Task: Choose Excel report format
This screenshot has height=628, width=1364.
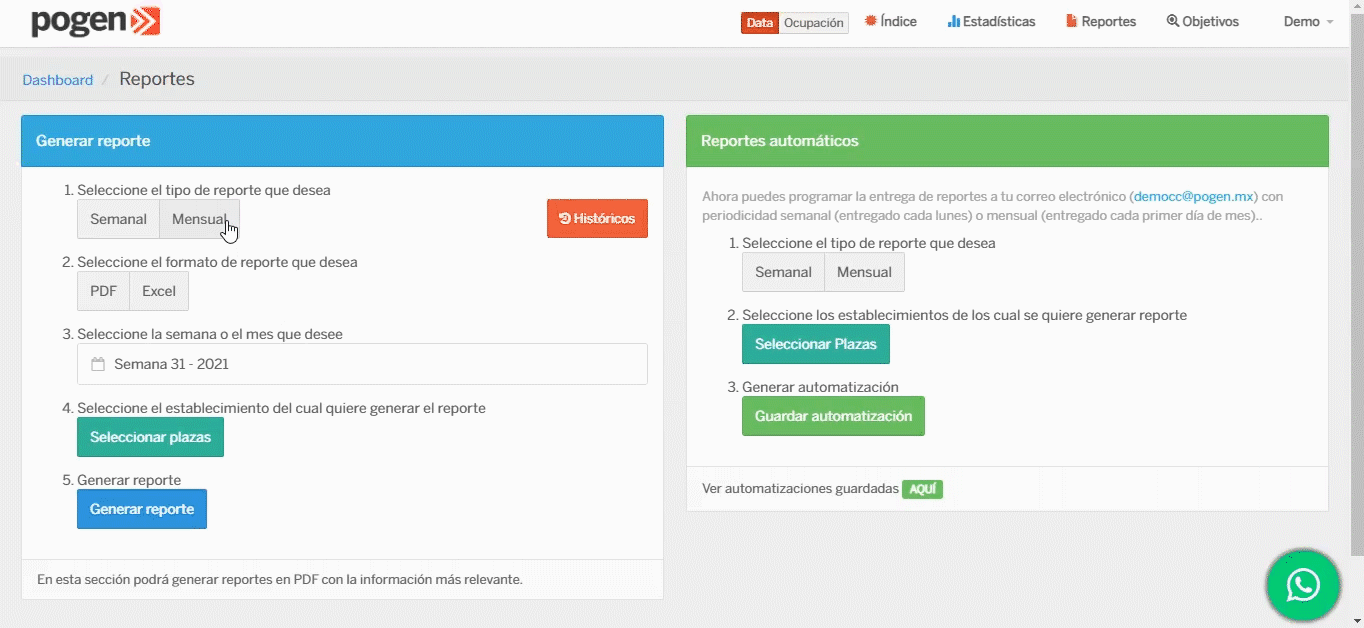Action: [158, 292]
